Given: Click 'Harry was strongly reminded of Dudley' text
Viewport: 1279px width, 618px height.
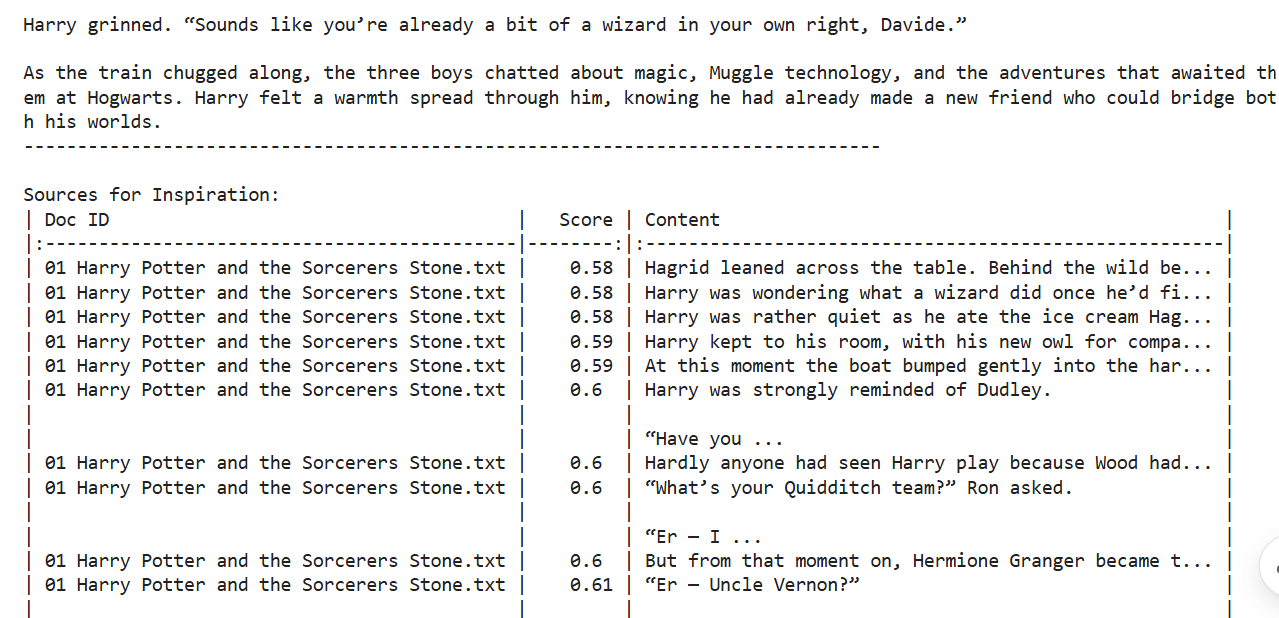Looking at the screenshot, I should click(847, 390).
